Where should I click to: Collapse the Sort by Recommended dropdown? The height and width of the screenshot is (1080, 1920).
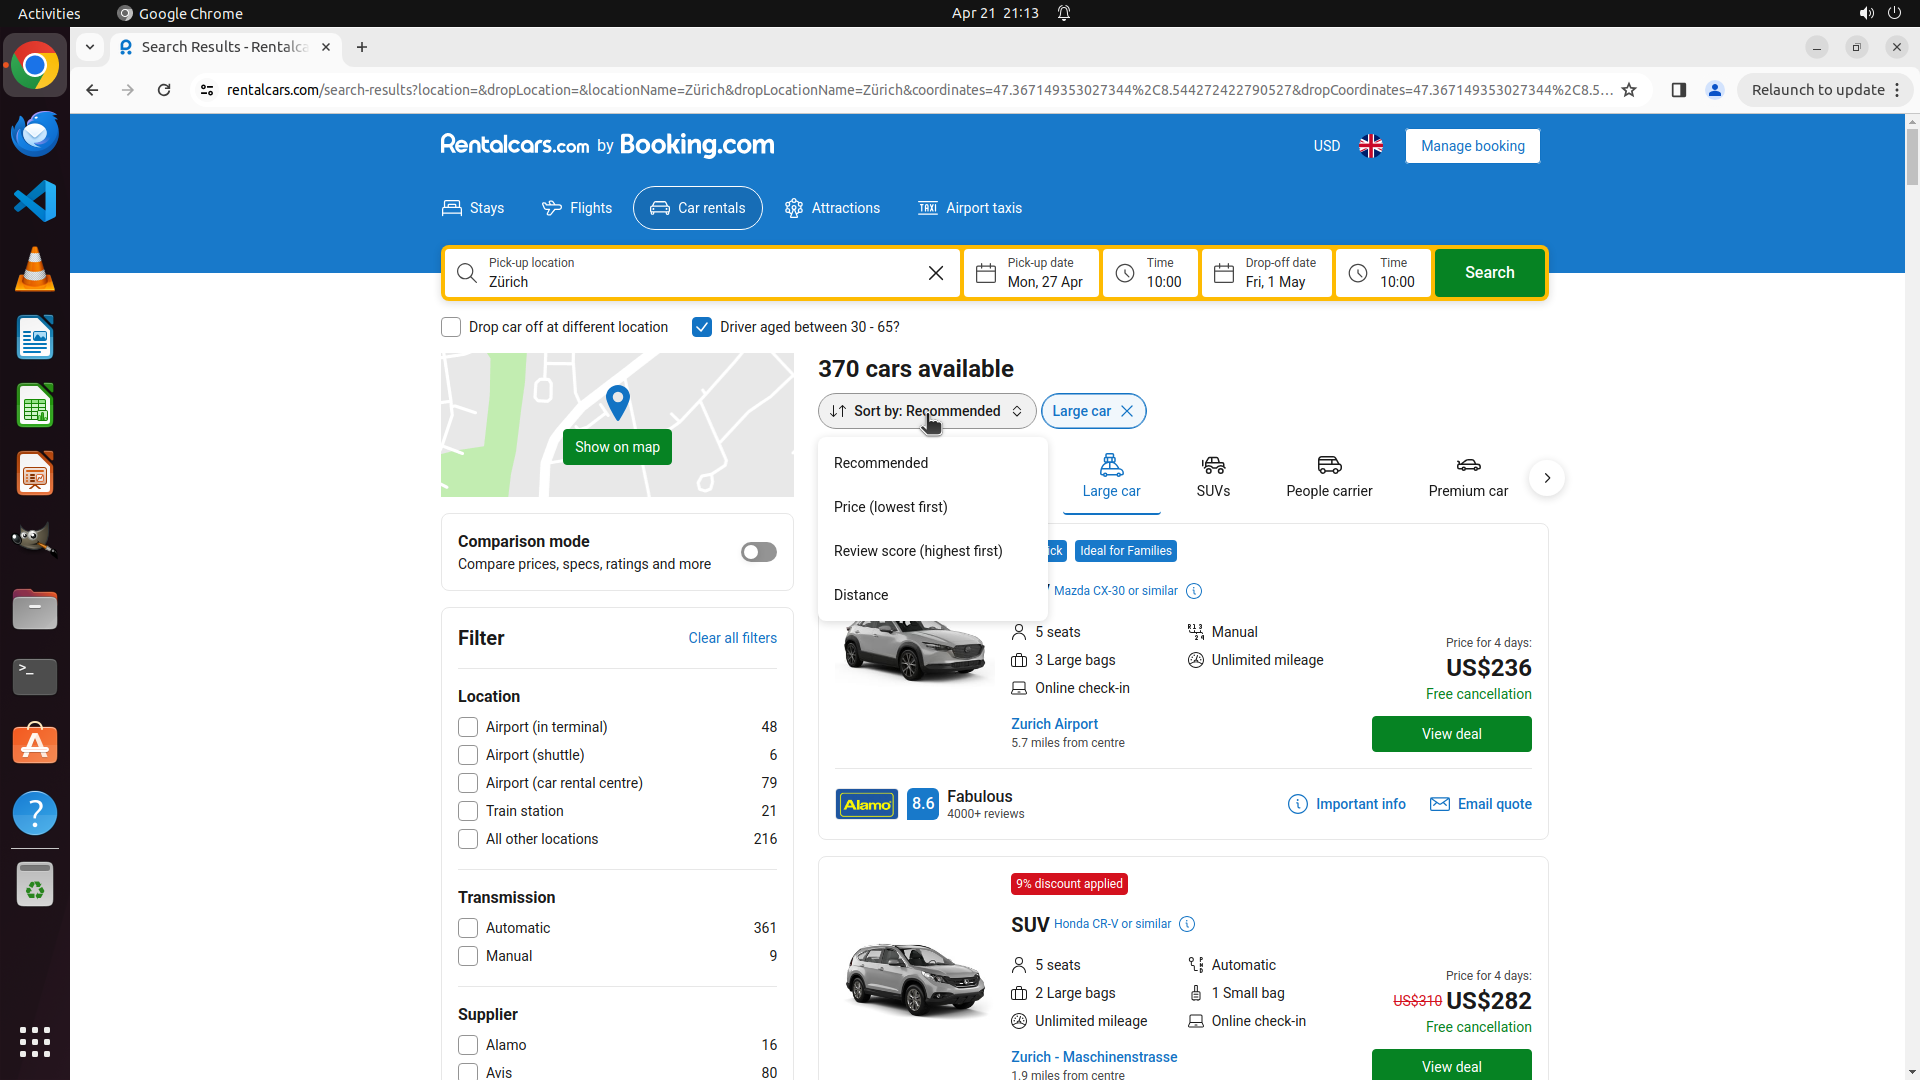pyautogui.click(x=926, y=411)
